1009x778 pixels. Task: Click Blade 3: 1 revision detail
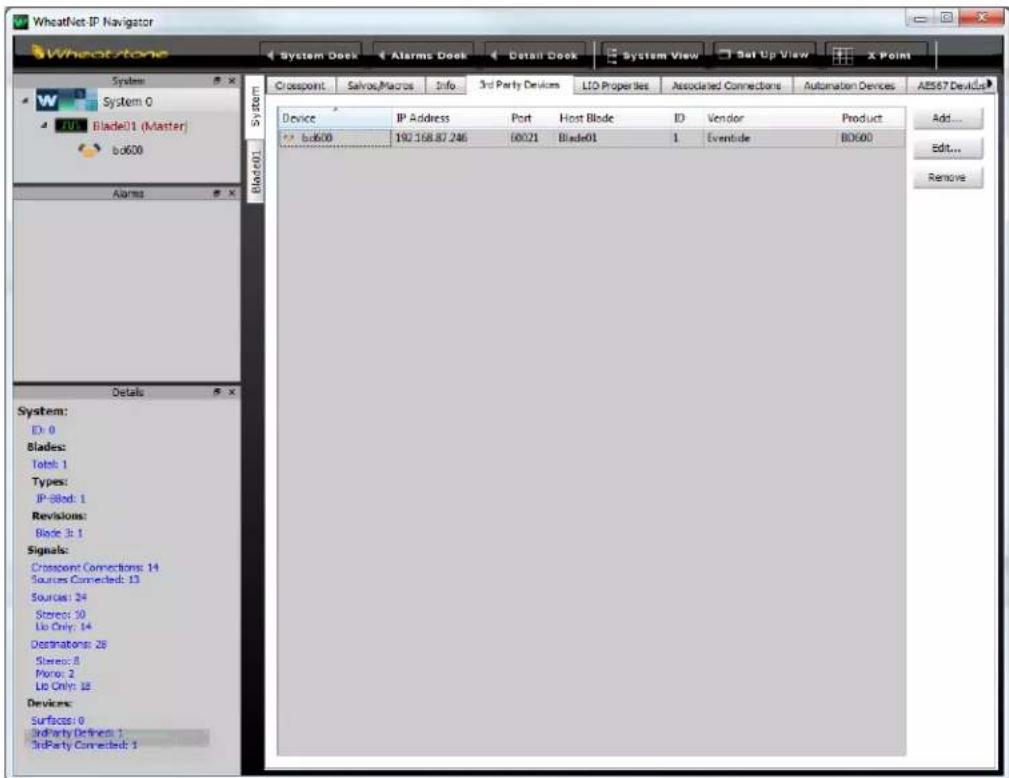[x=59, y=533]
